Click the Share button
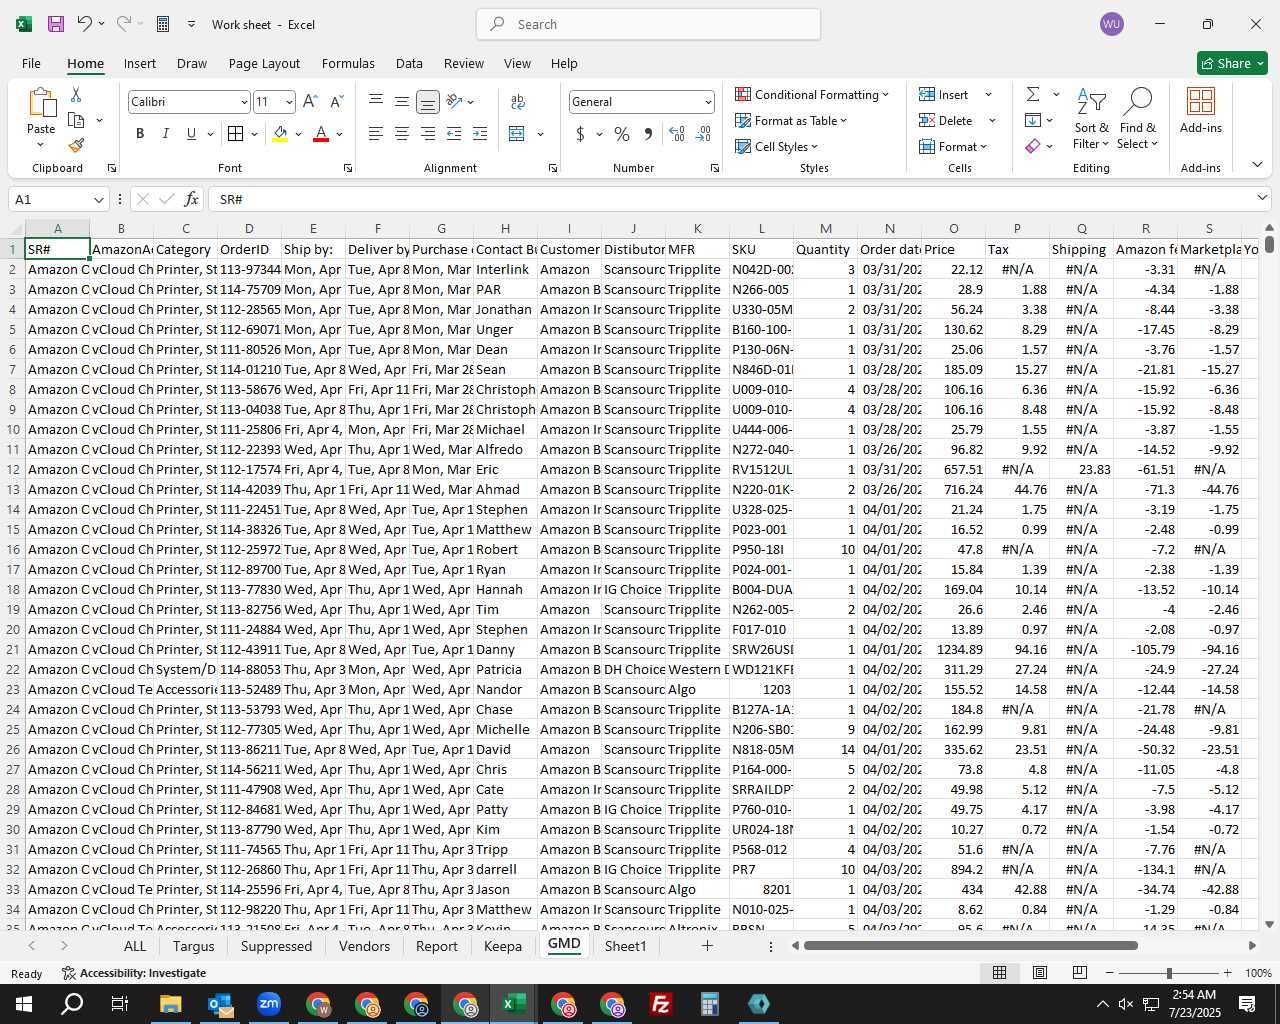The image size is (1280, 1024). point(1232,63)
